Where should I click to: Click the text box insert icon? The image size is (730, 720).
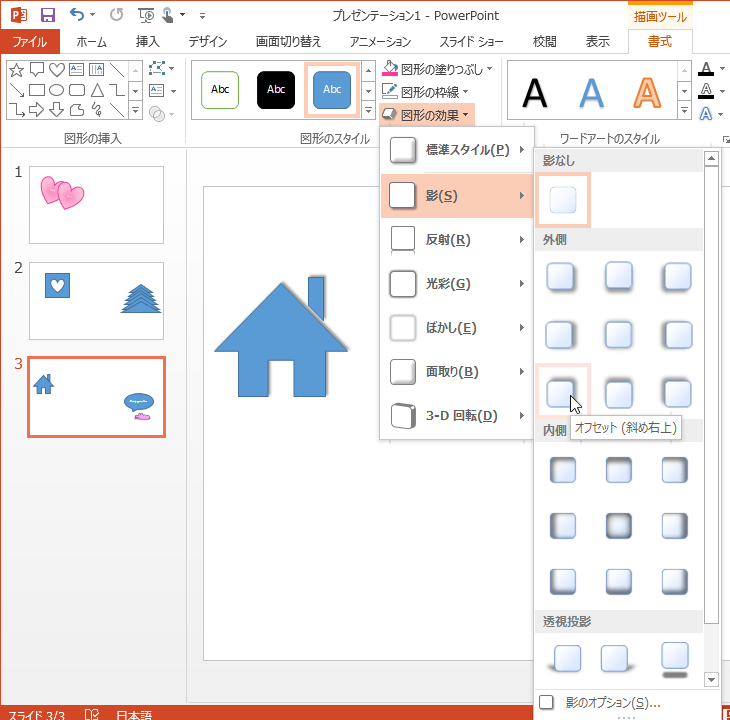[157, 90]
